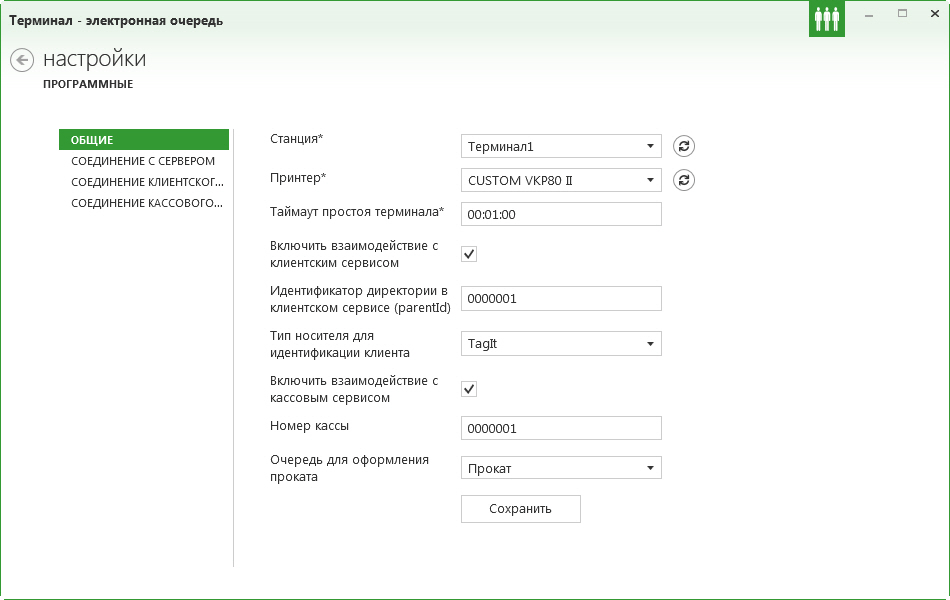Minimize the terminal window
950x600 pixels.
click(869, 15)
